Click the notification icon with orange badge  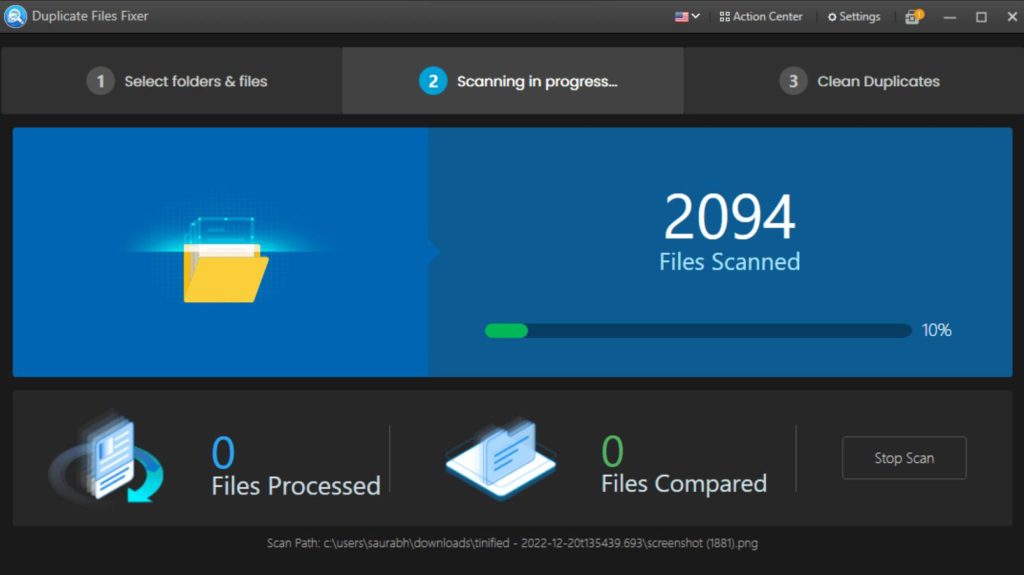coord(914,16)
